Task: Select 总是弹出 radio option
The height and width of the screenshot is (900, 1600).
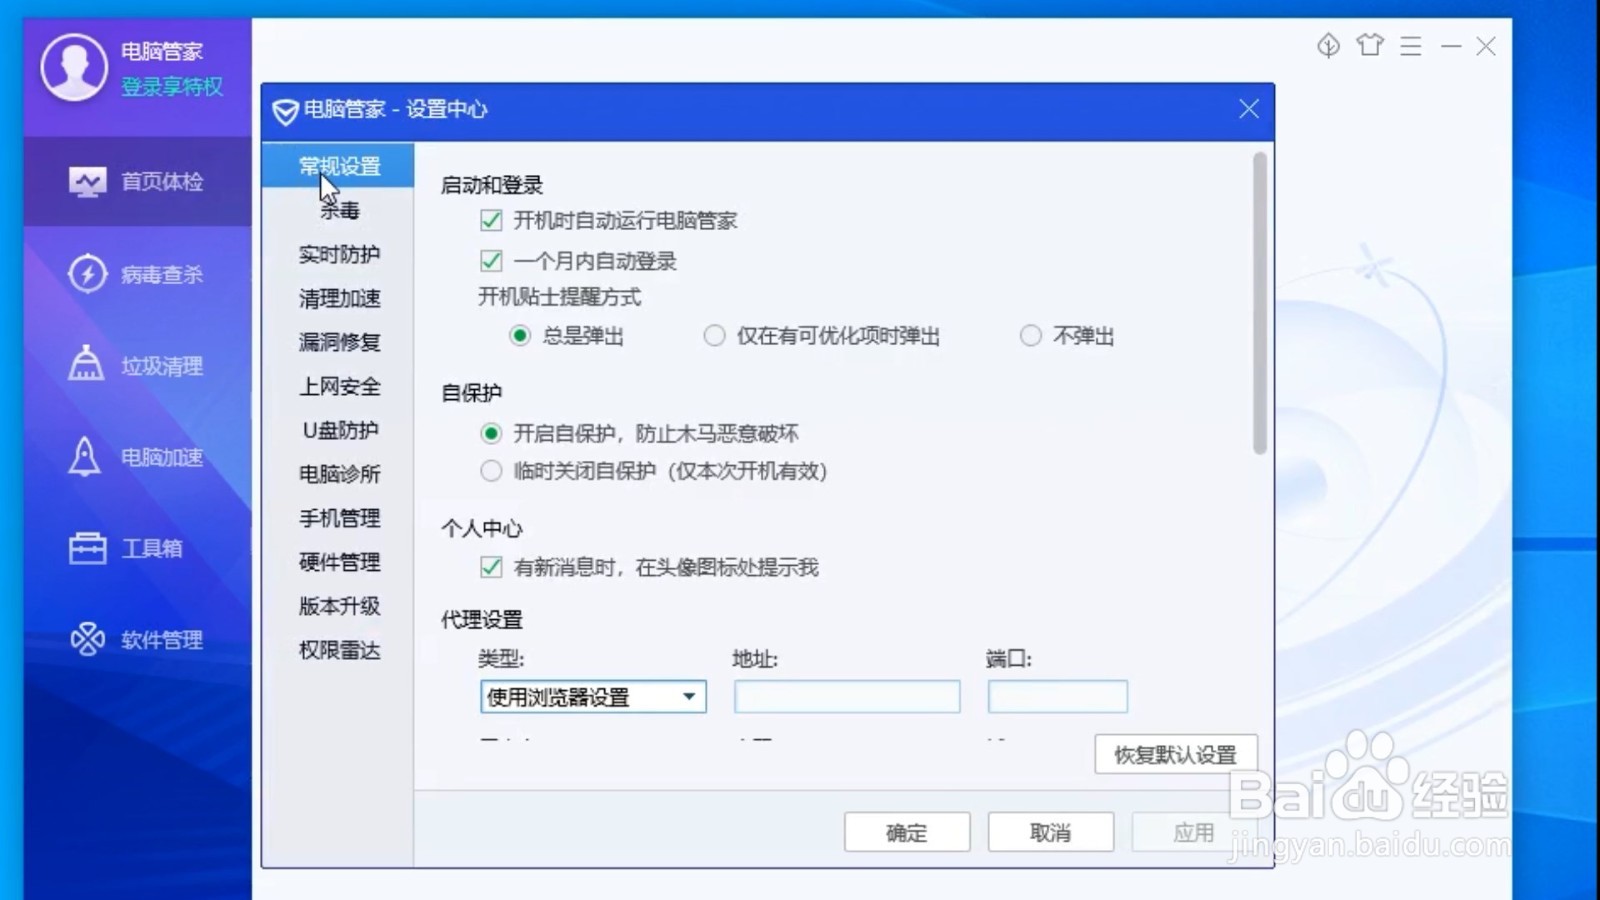Action: [x=519, y=336]
